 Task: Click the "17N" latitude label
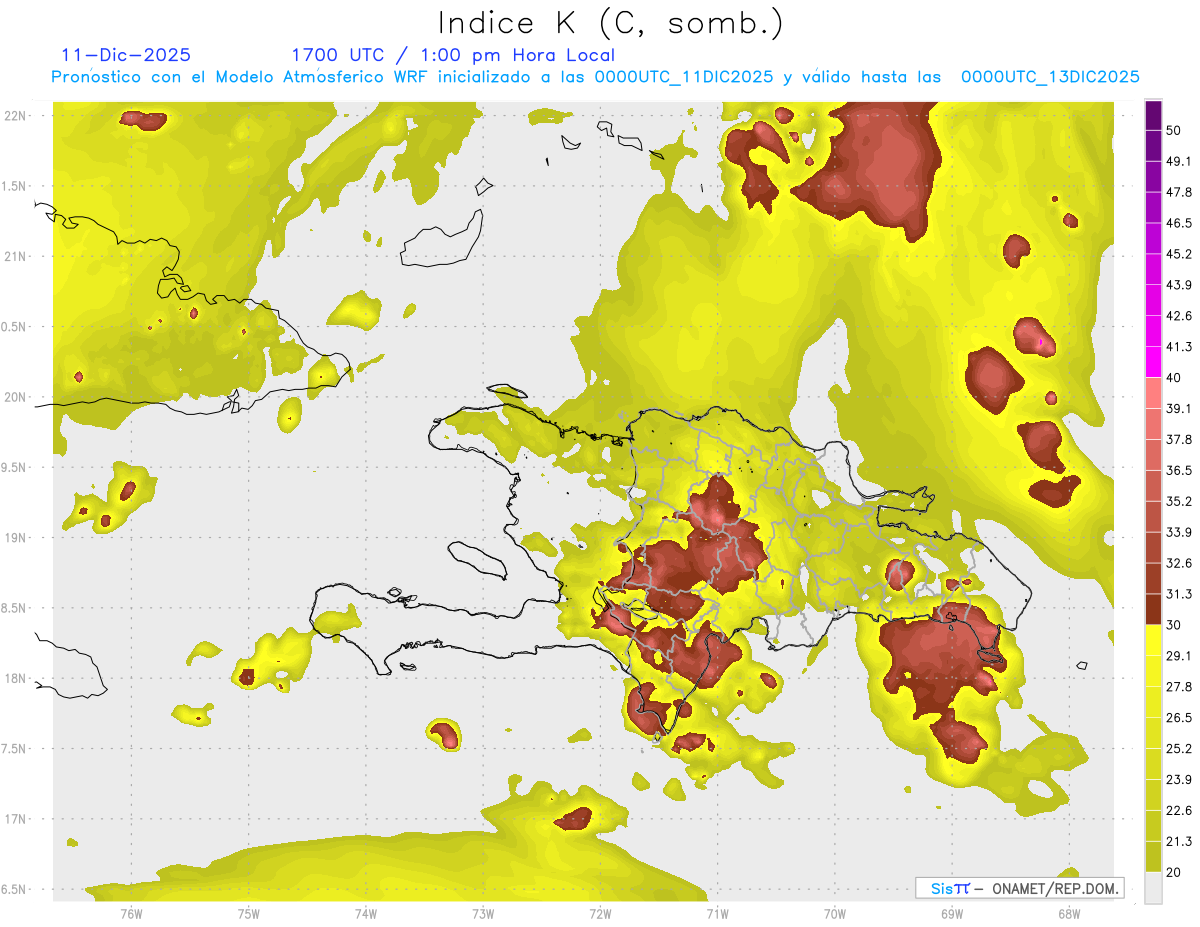click(x=15, y=819)
